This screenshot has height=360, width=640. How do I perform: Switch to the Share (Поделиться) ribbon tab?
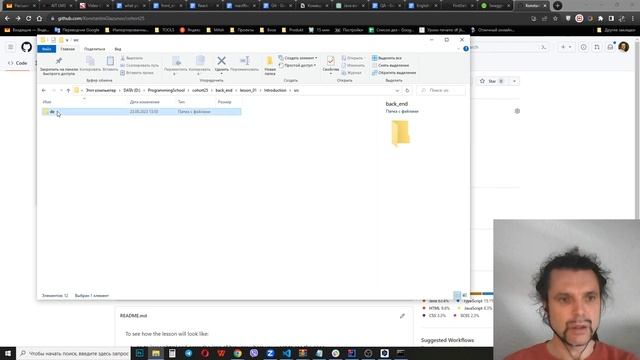click(94, 49)
